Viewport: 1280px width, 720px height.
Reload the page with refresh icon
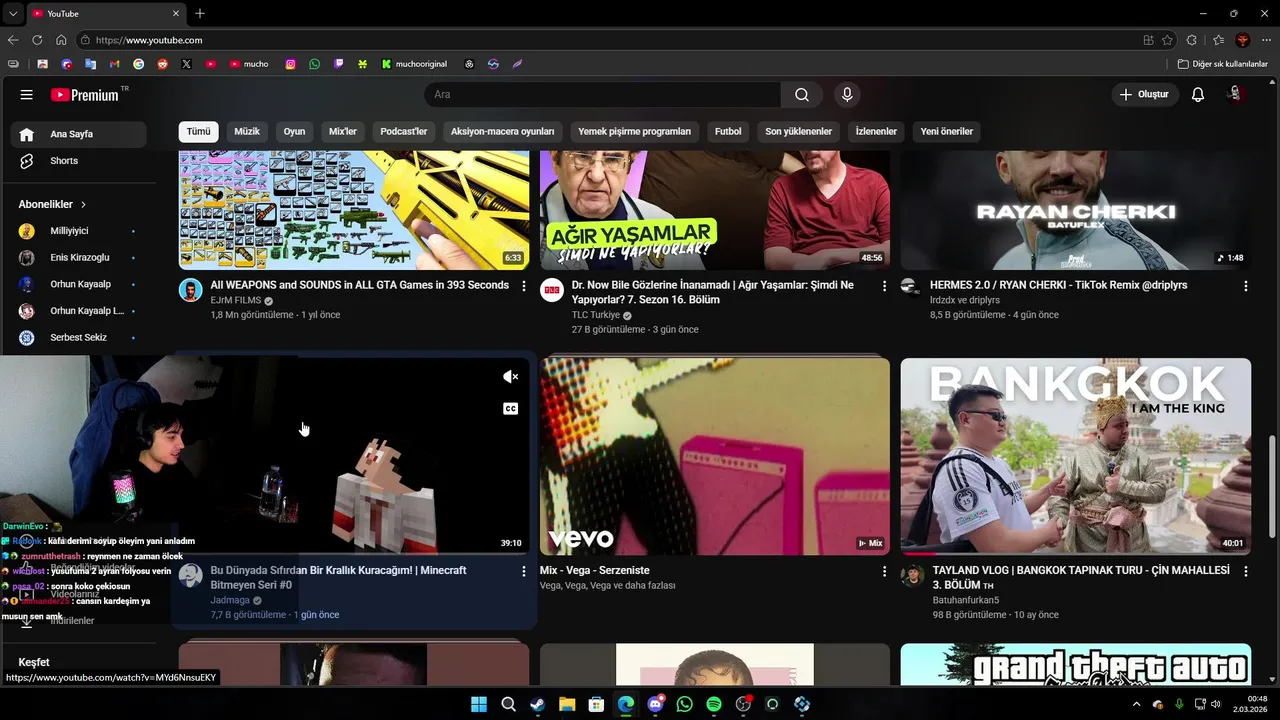tap(37, 40)
